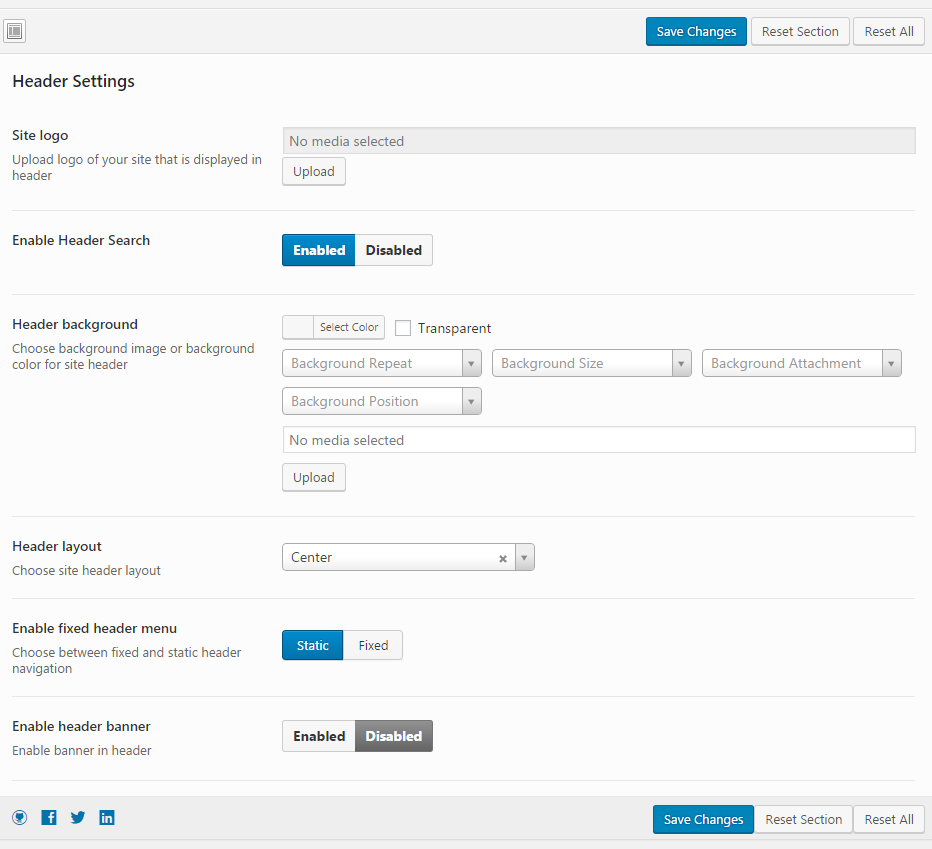
Task: Click Upload under Site logo
Action: point(314,171)
